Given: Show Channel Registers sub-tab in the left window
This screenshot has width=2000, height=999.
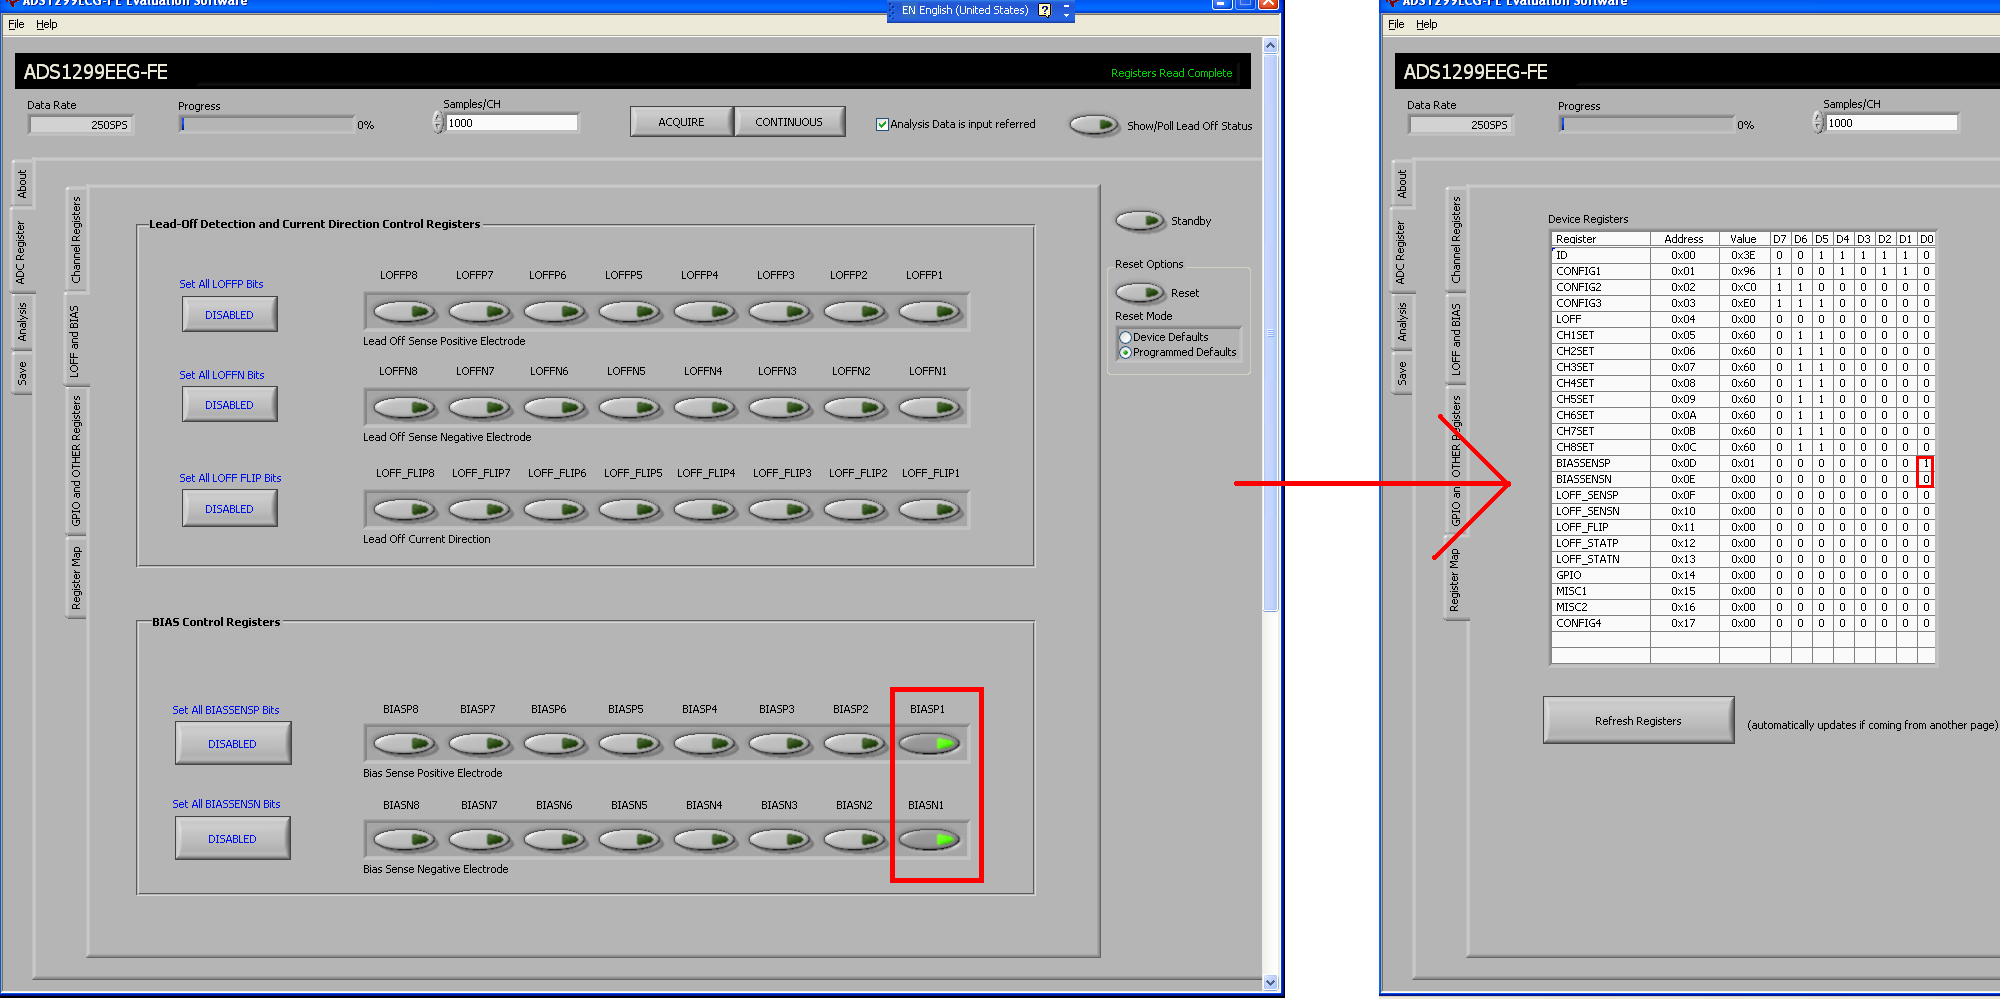Looking at the screenshot, I should coord(76,240).
